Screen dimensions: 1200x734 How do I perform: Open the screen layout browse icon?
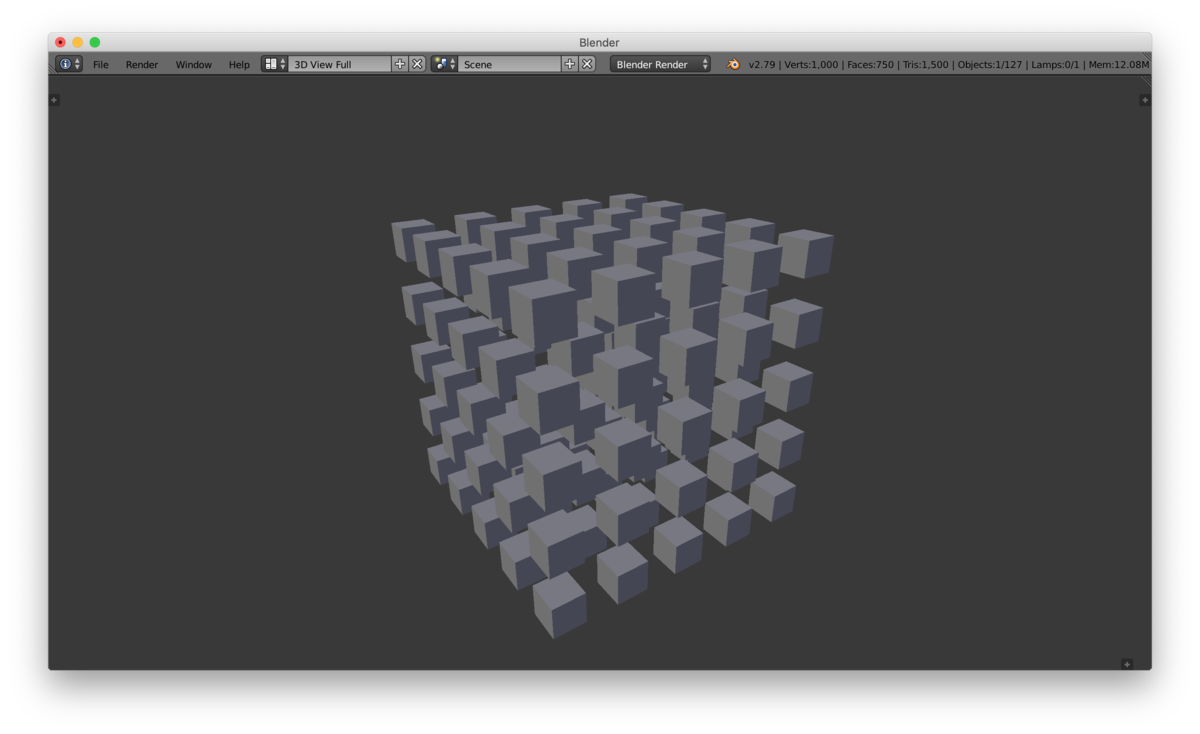[274, 64]
